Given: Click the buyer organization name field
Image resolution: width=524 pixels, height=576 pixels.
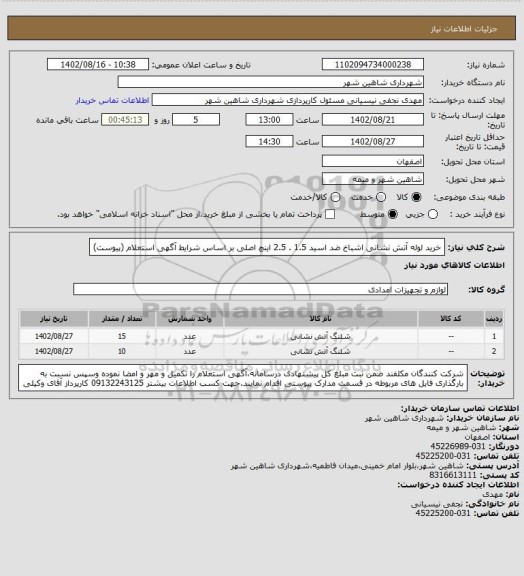Looking at the screenshot, I should click(270, 82).
